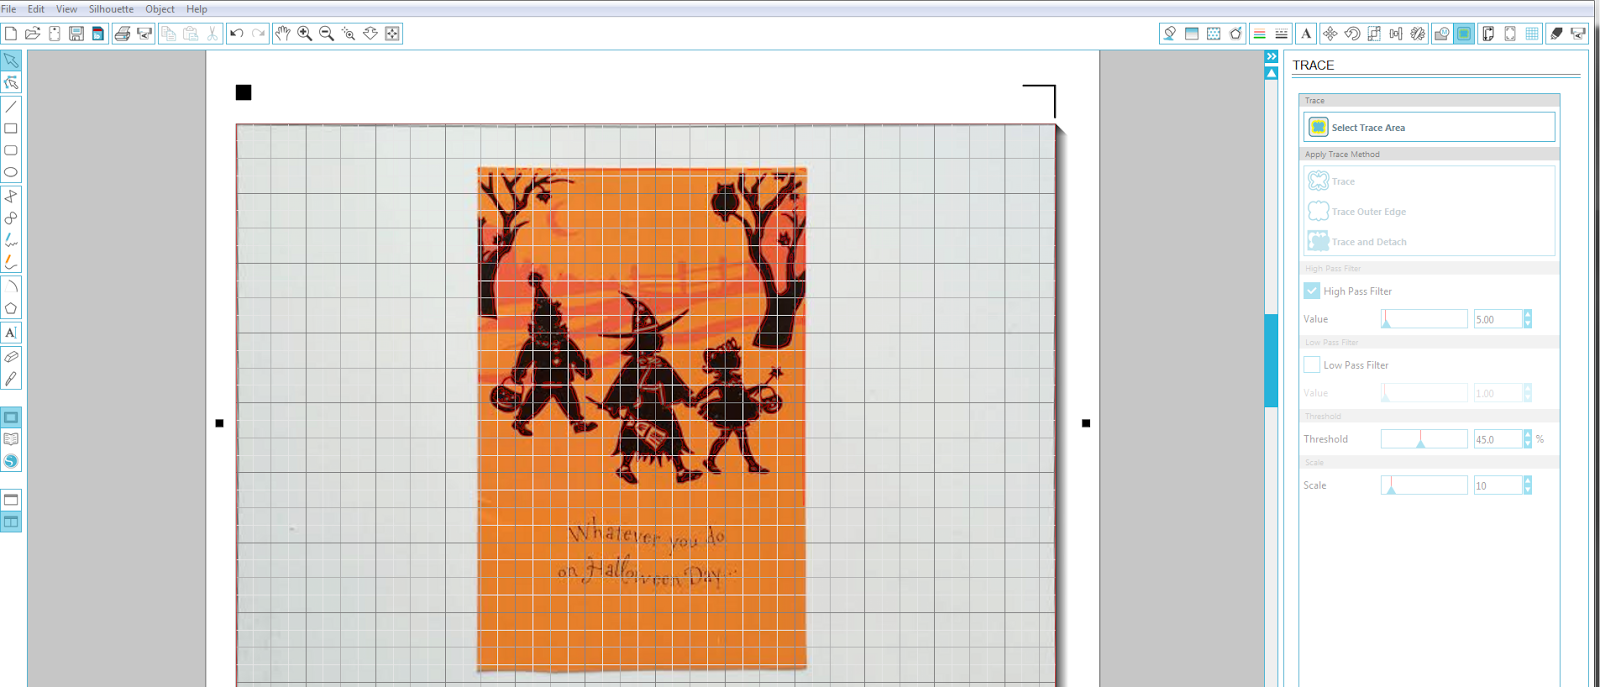Click the Undo arrow
The width and height of the screenshot is (1600, 687).
pyautogui.click(x=237, y=33)
